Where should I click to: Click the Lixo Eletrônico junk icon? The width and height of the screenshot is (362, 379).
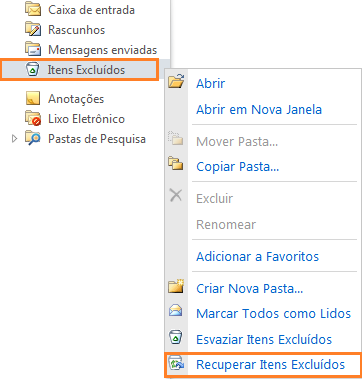pyautogui.click(x=33, y=119)
